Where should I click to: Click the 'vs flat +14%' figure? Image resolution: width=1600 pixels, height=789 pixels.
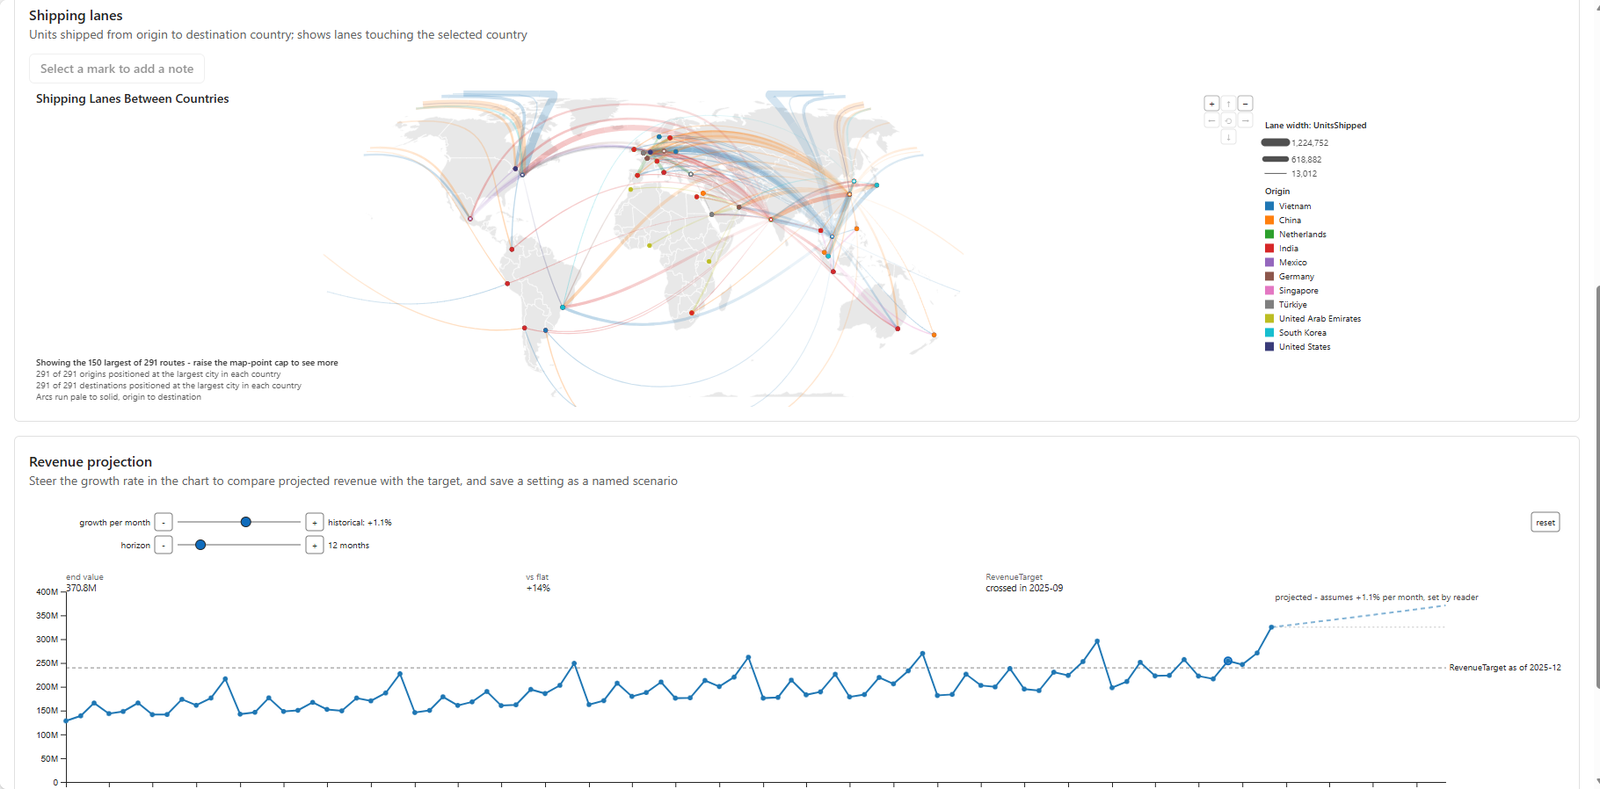click(538, 583)
